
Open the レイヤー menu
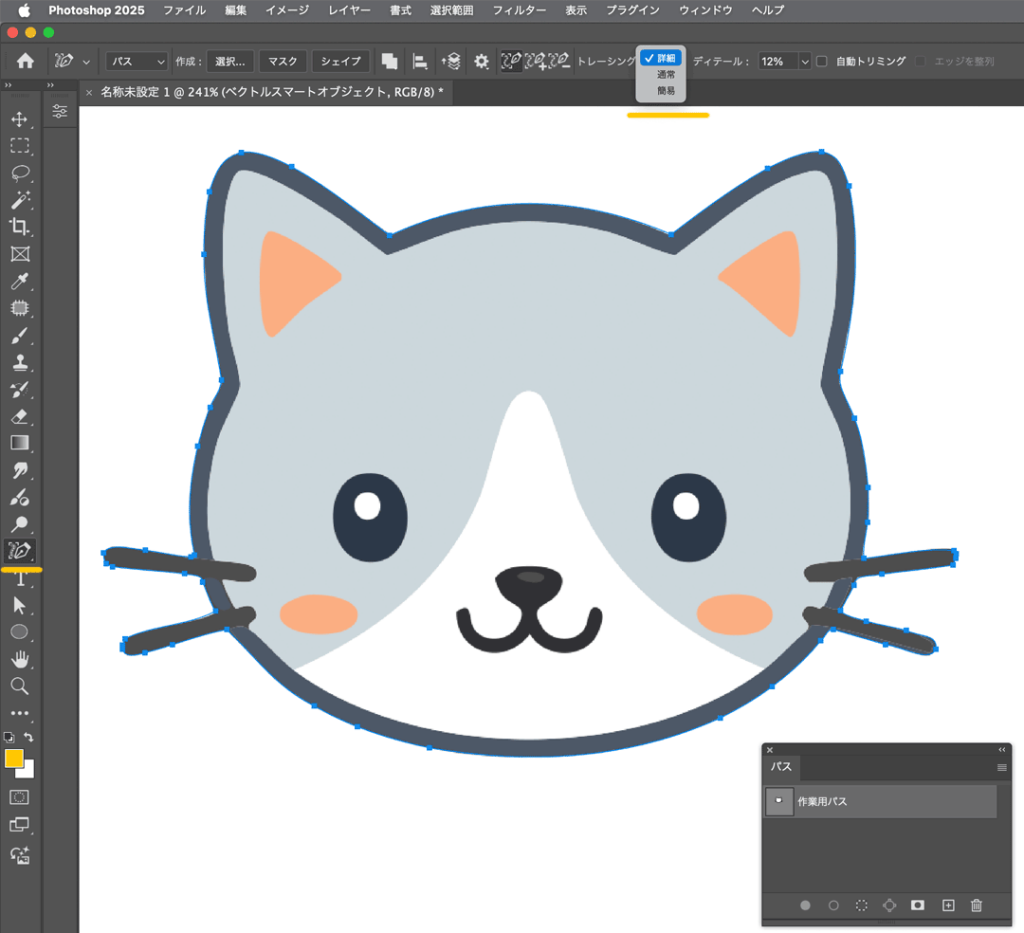[x=350, y=10]
